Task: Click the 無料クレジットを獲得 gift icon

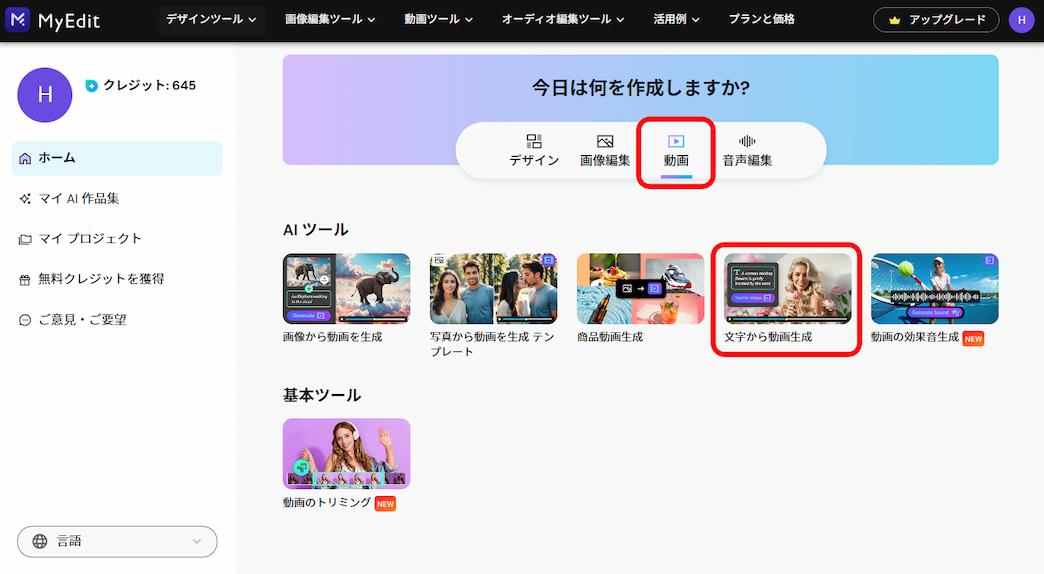Action: tap(25, 280)
